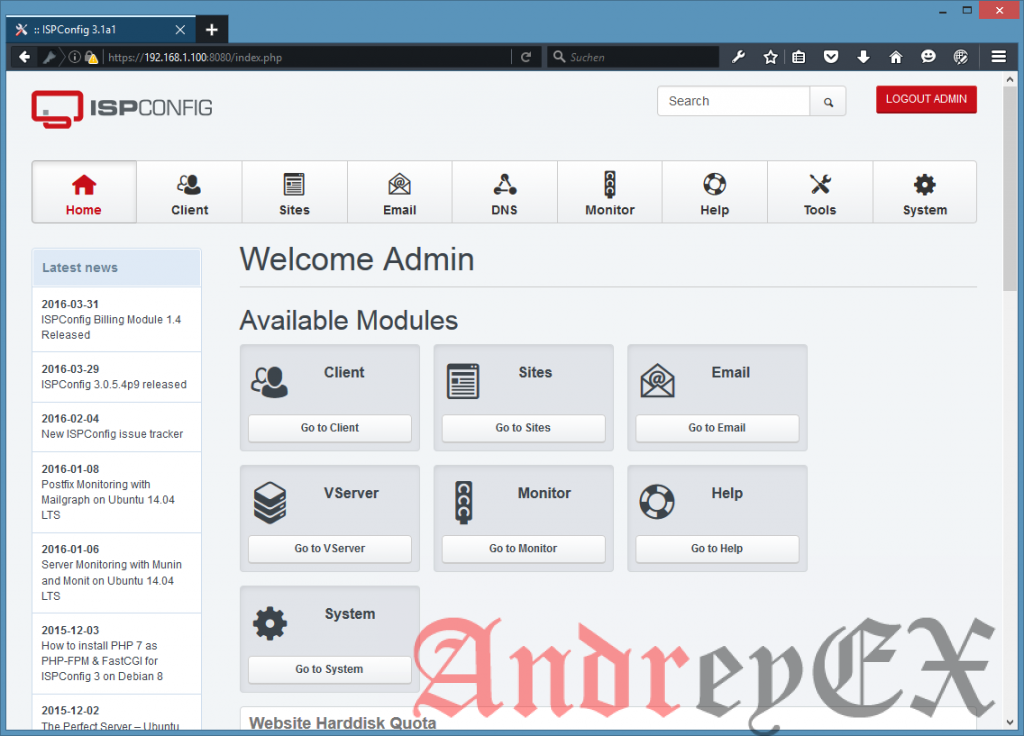
Task: Click the insecure connection padlock warning icon
Action: point(91,57)
